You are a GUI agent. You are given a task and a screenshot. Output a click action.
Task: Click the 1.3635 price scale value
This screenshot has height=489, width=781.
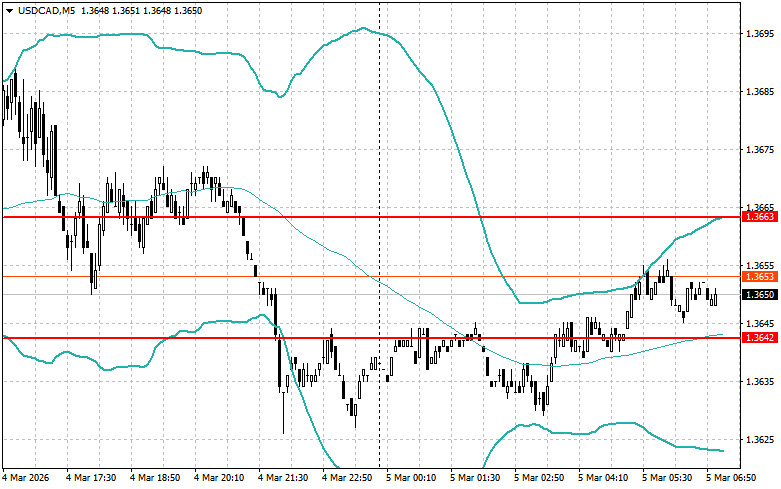coord(760,381)
